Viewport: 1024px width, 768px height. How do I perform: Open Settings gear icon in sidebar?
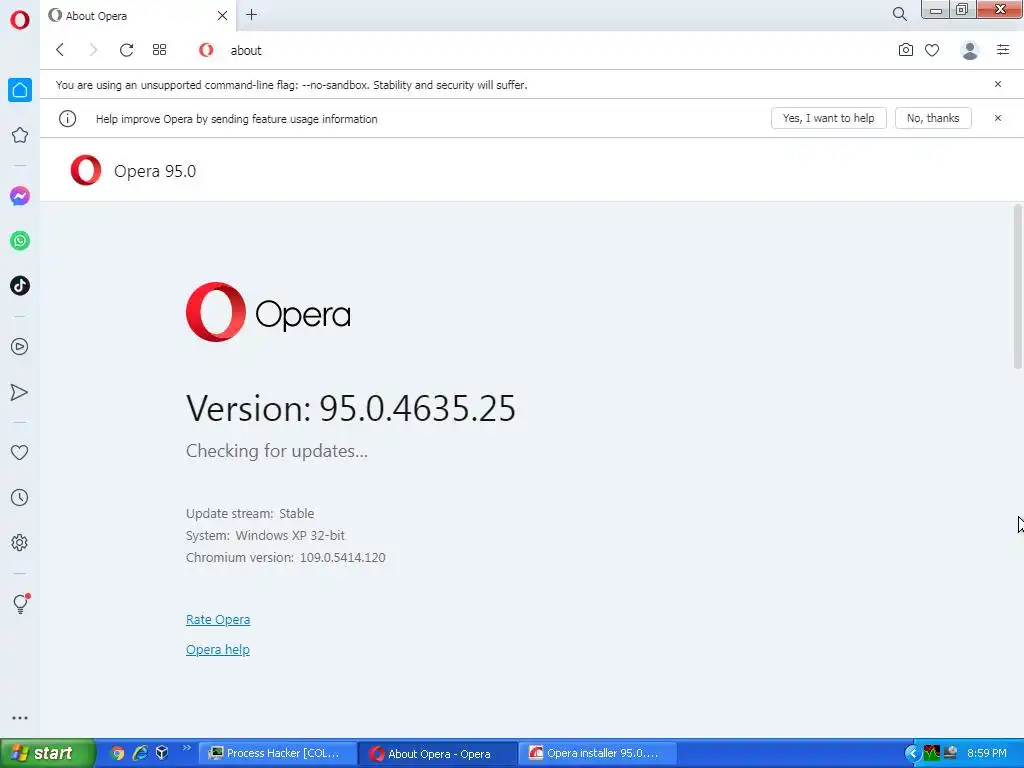pyautogui.click(x=20, y=543)
